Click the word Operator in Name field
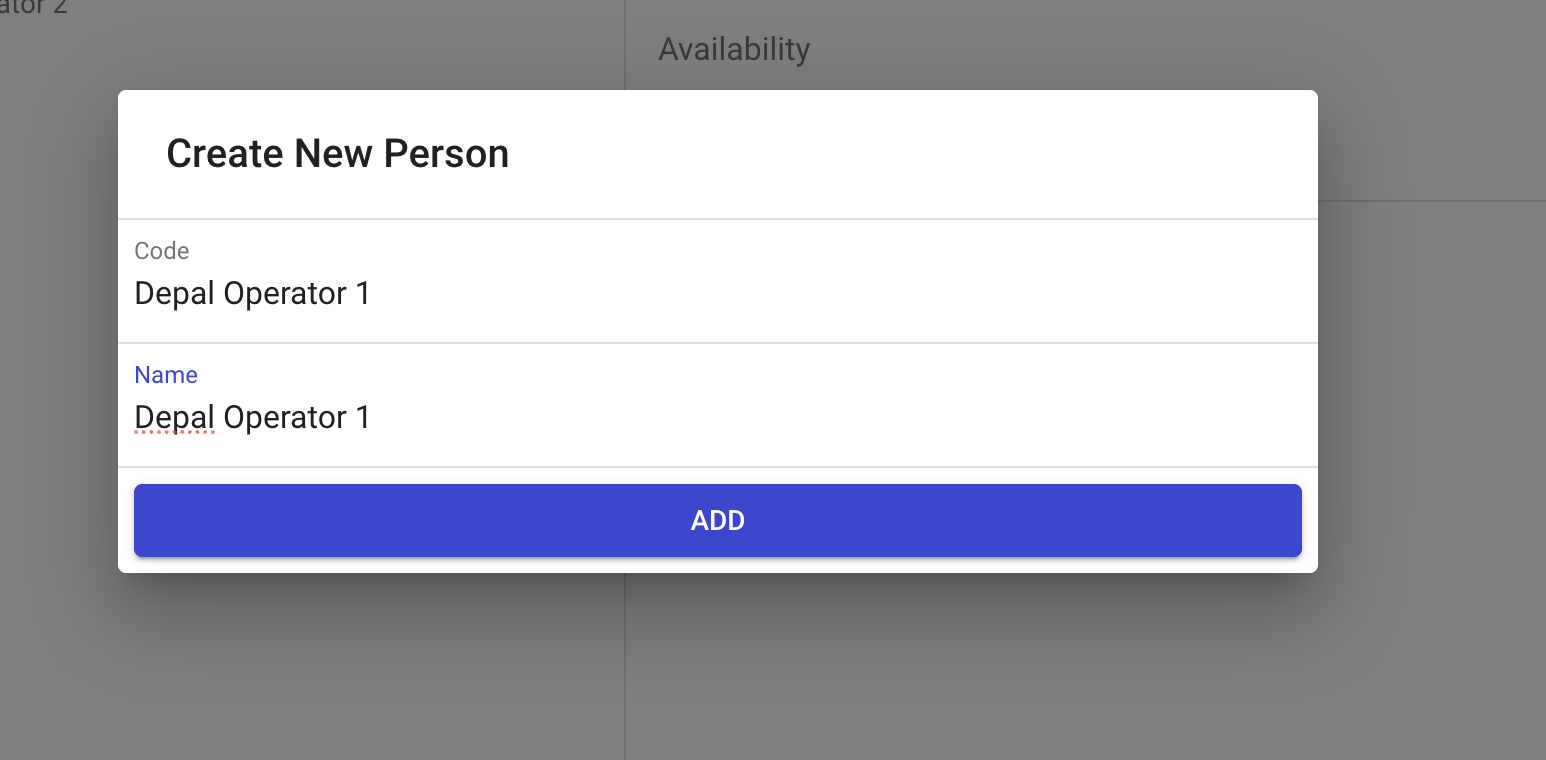 [285, 418]
